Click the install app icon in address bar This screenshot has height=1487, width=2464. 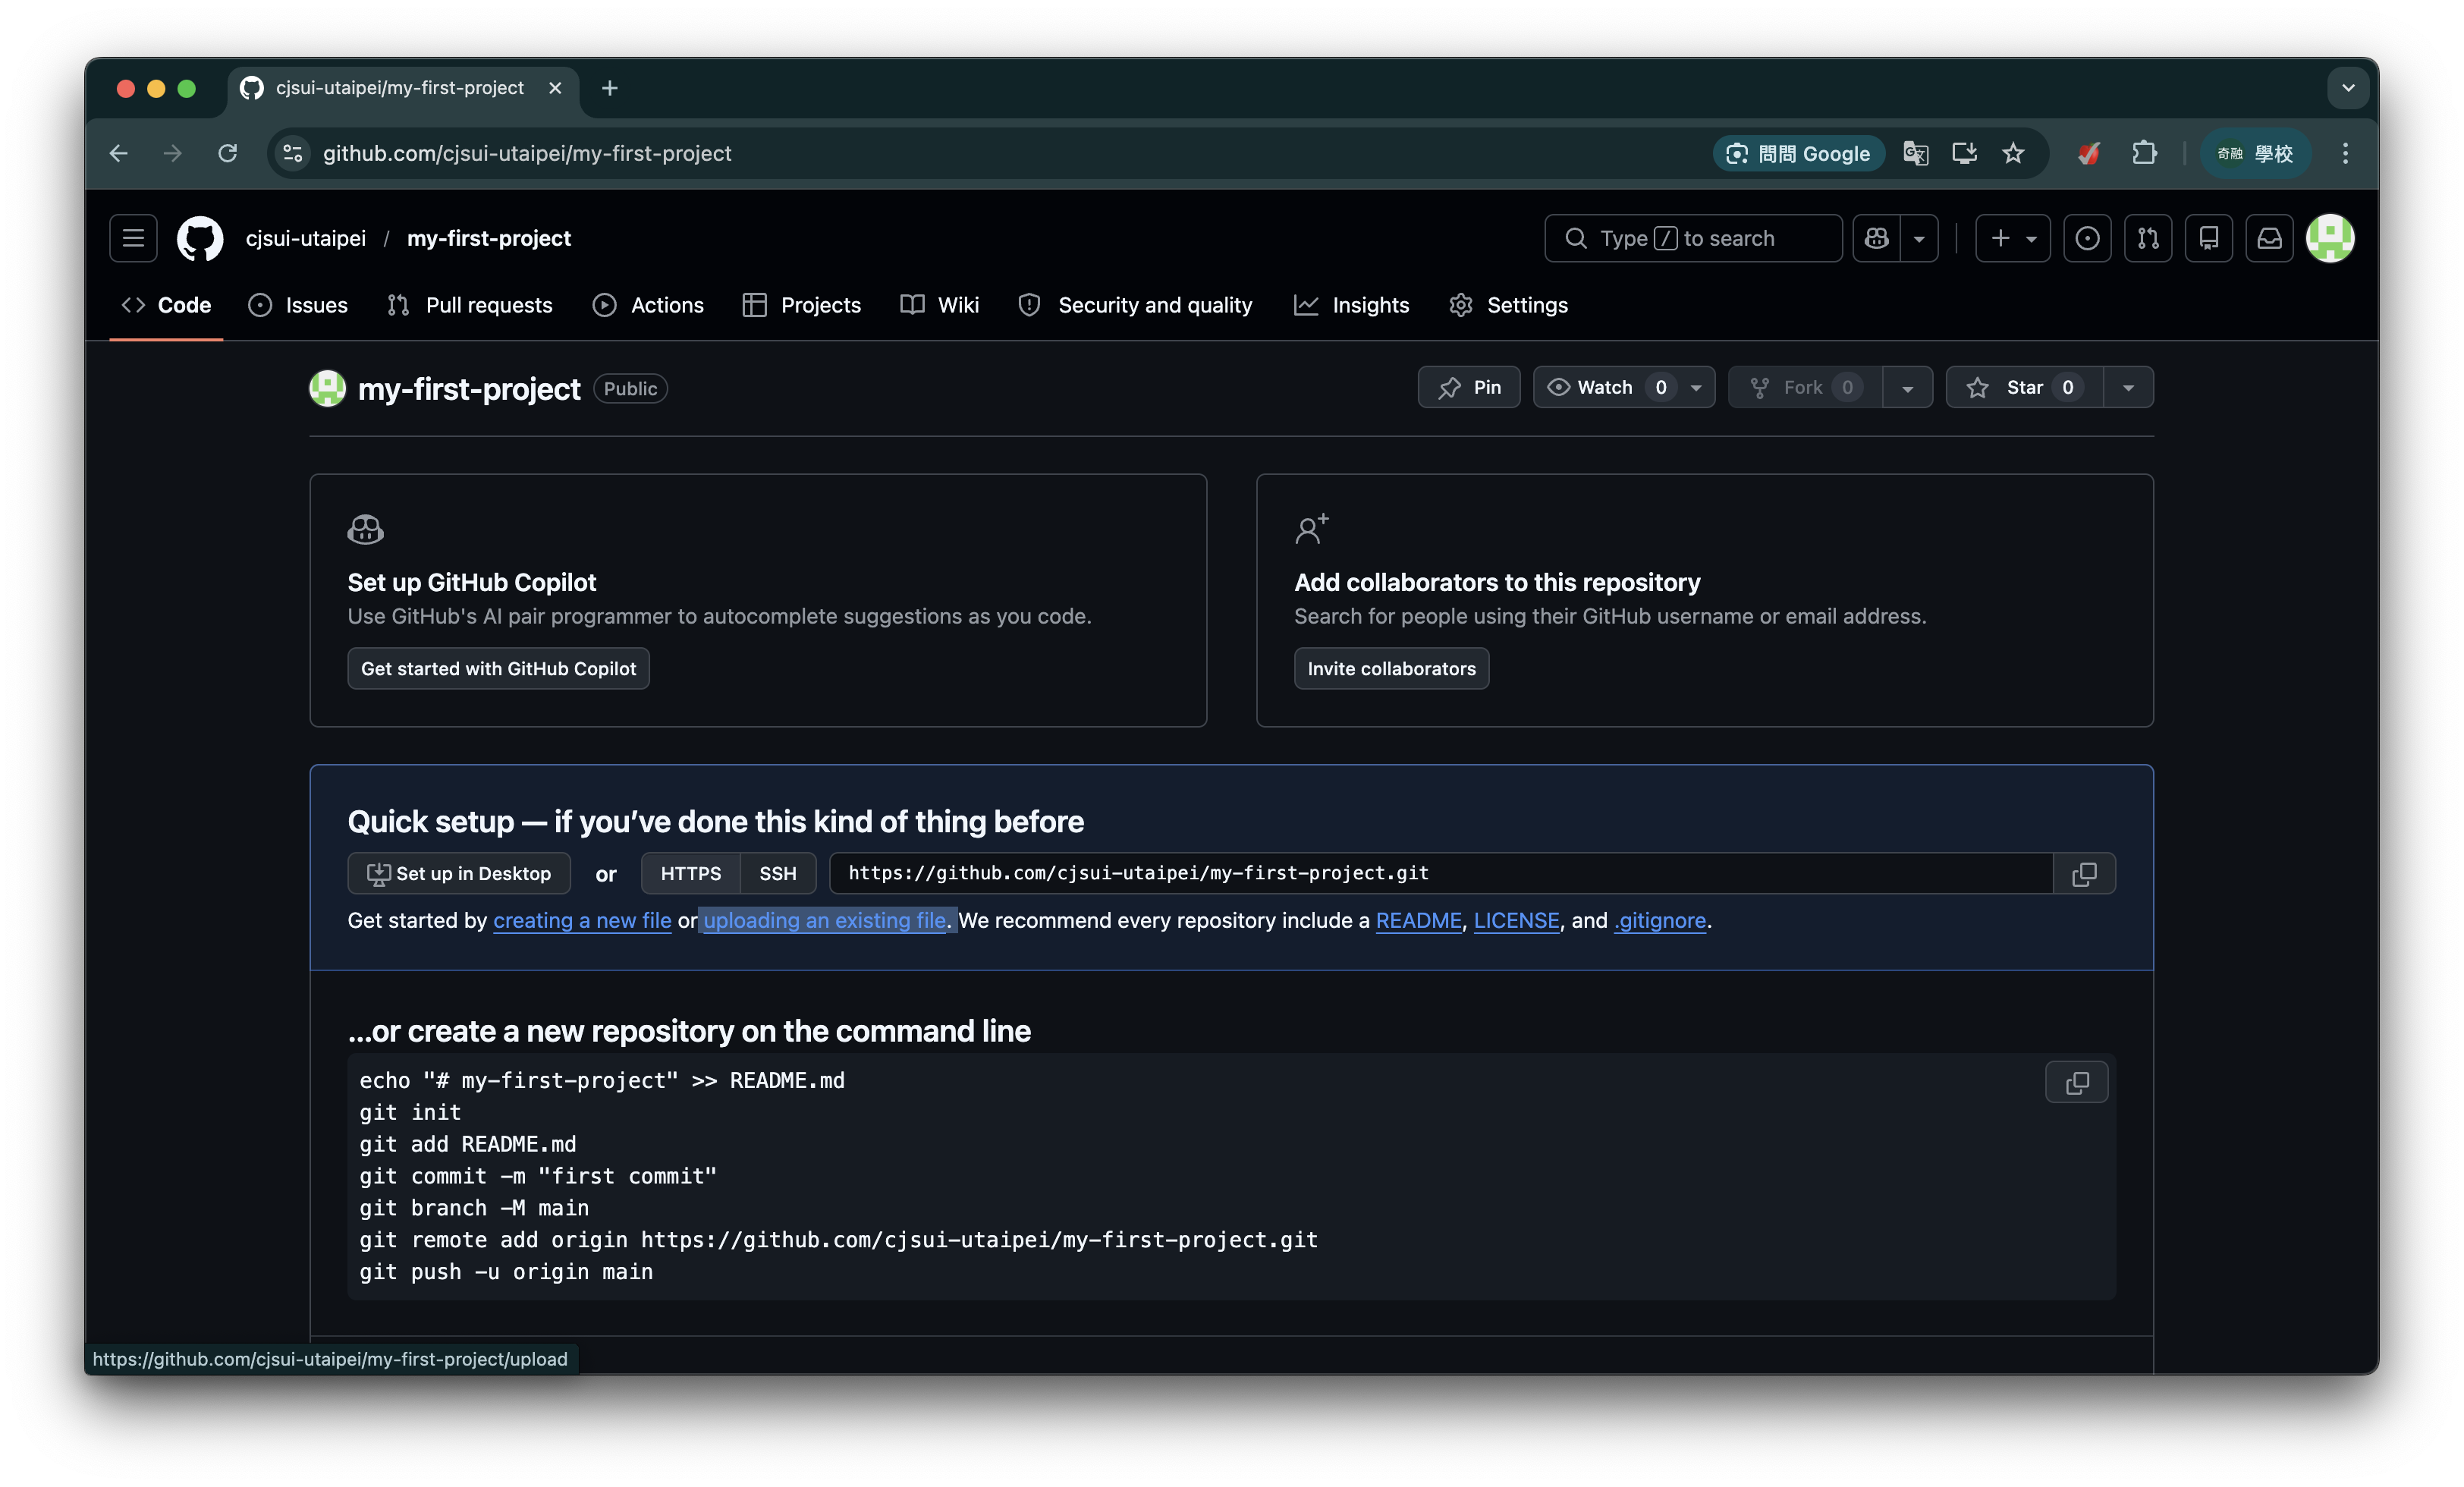(x=1964, y=153)
